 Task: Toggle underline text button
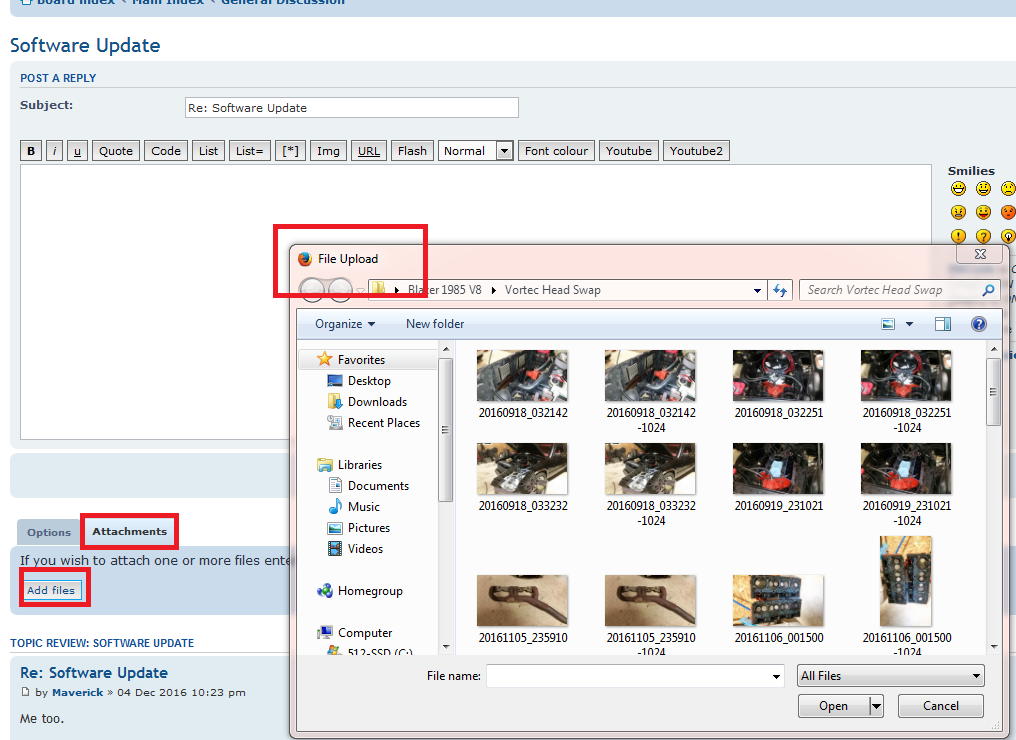[x=77, y=151]
